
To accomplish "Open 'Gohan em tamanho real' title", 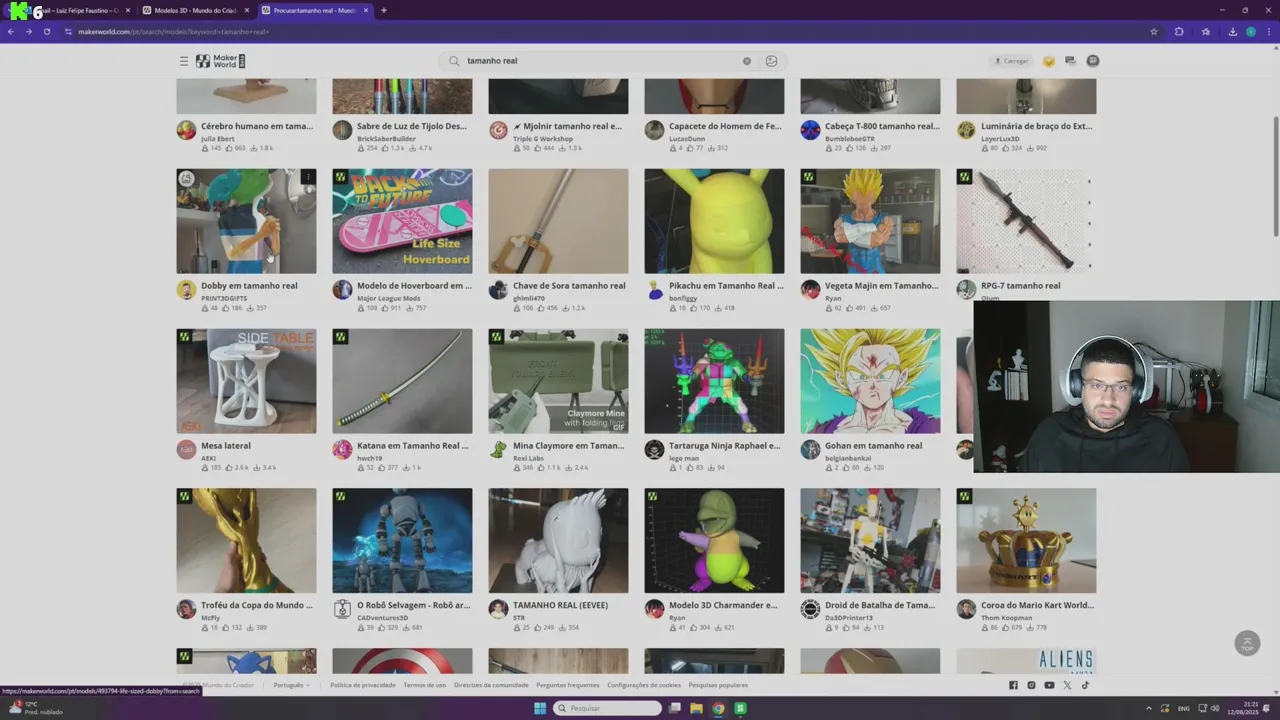I will [x=873, y=446].
